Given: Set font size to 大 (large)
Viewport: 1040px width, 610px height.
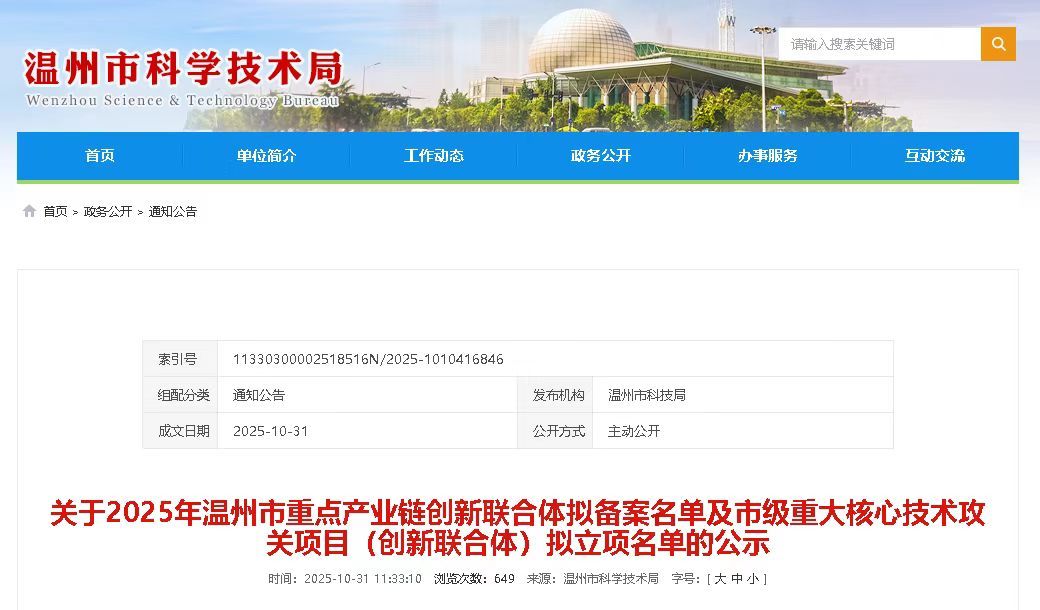Looking at the screenshot, I should click(x=720, y=579).
